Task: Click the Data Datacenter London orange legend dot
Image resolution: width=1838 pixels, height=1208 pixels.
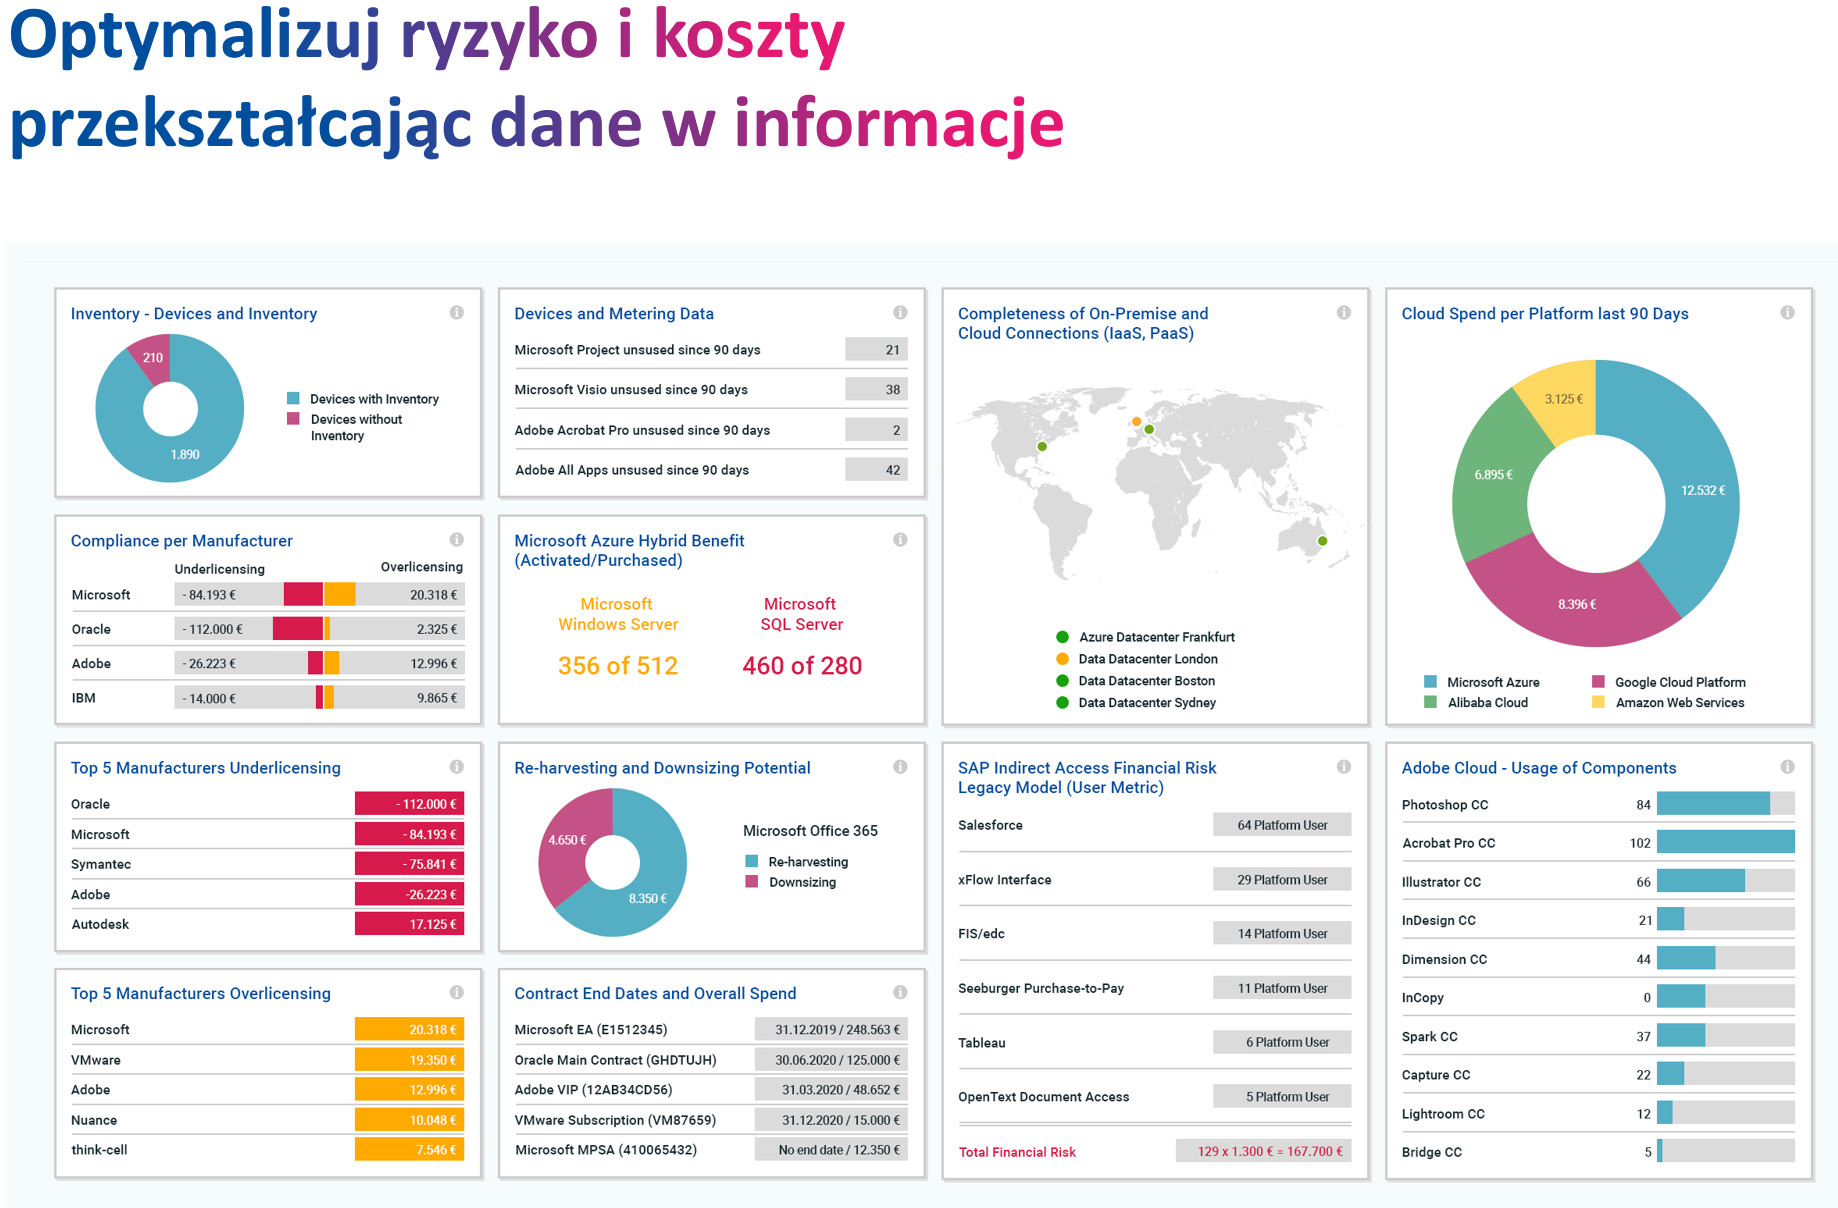Action: tap(1062, 659)
